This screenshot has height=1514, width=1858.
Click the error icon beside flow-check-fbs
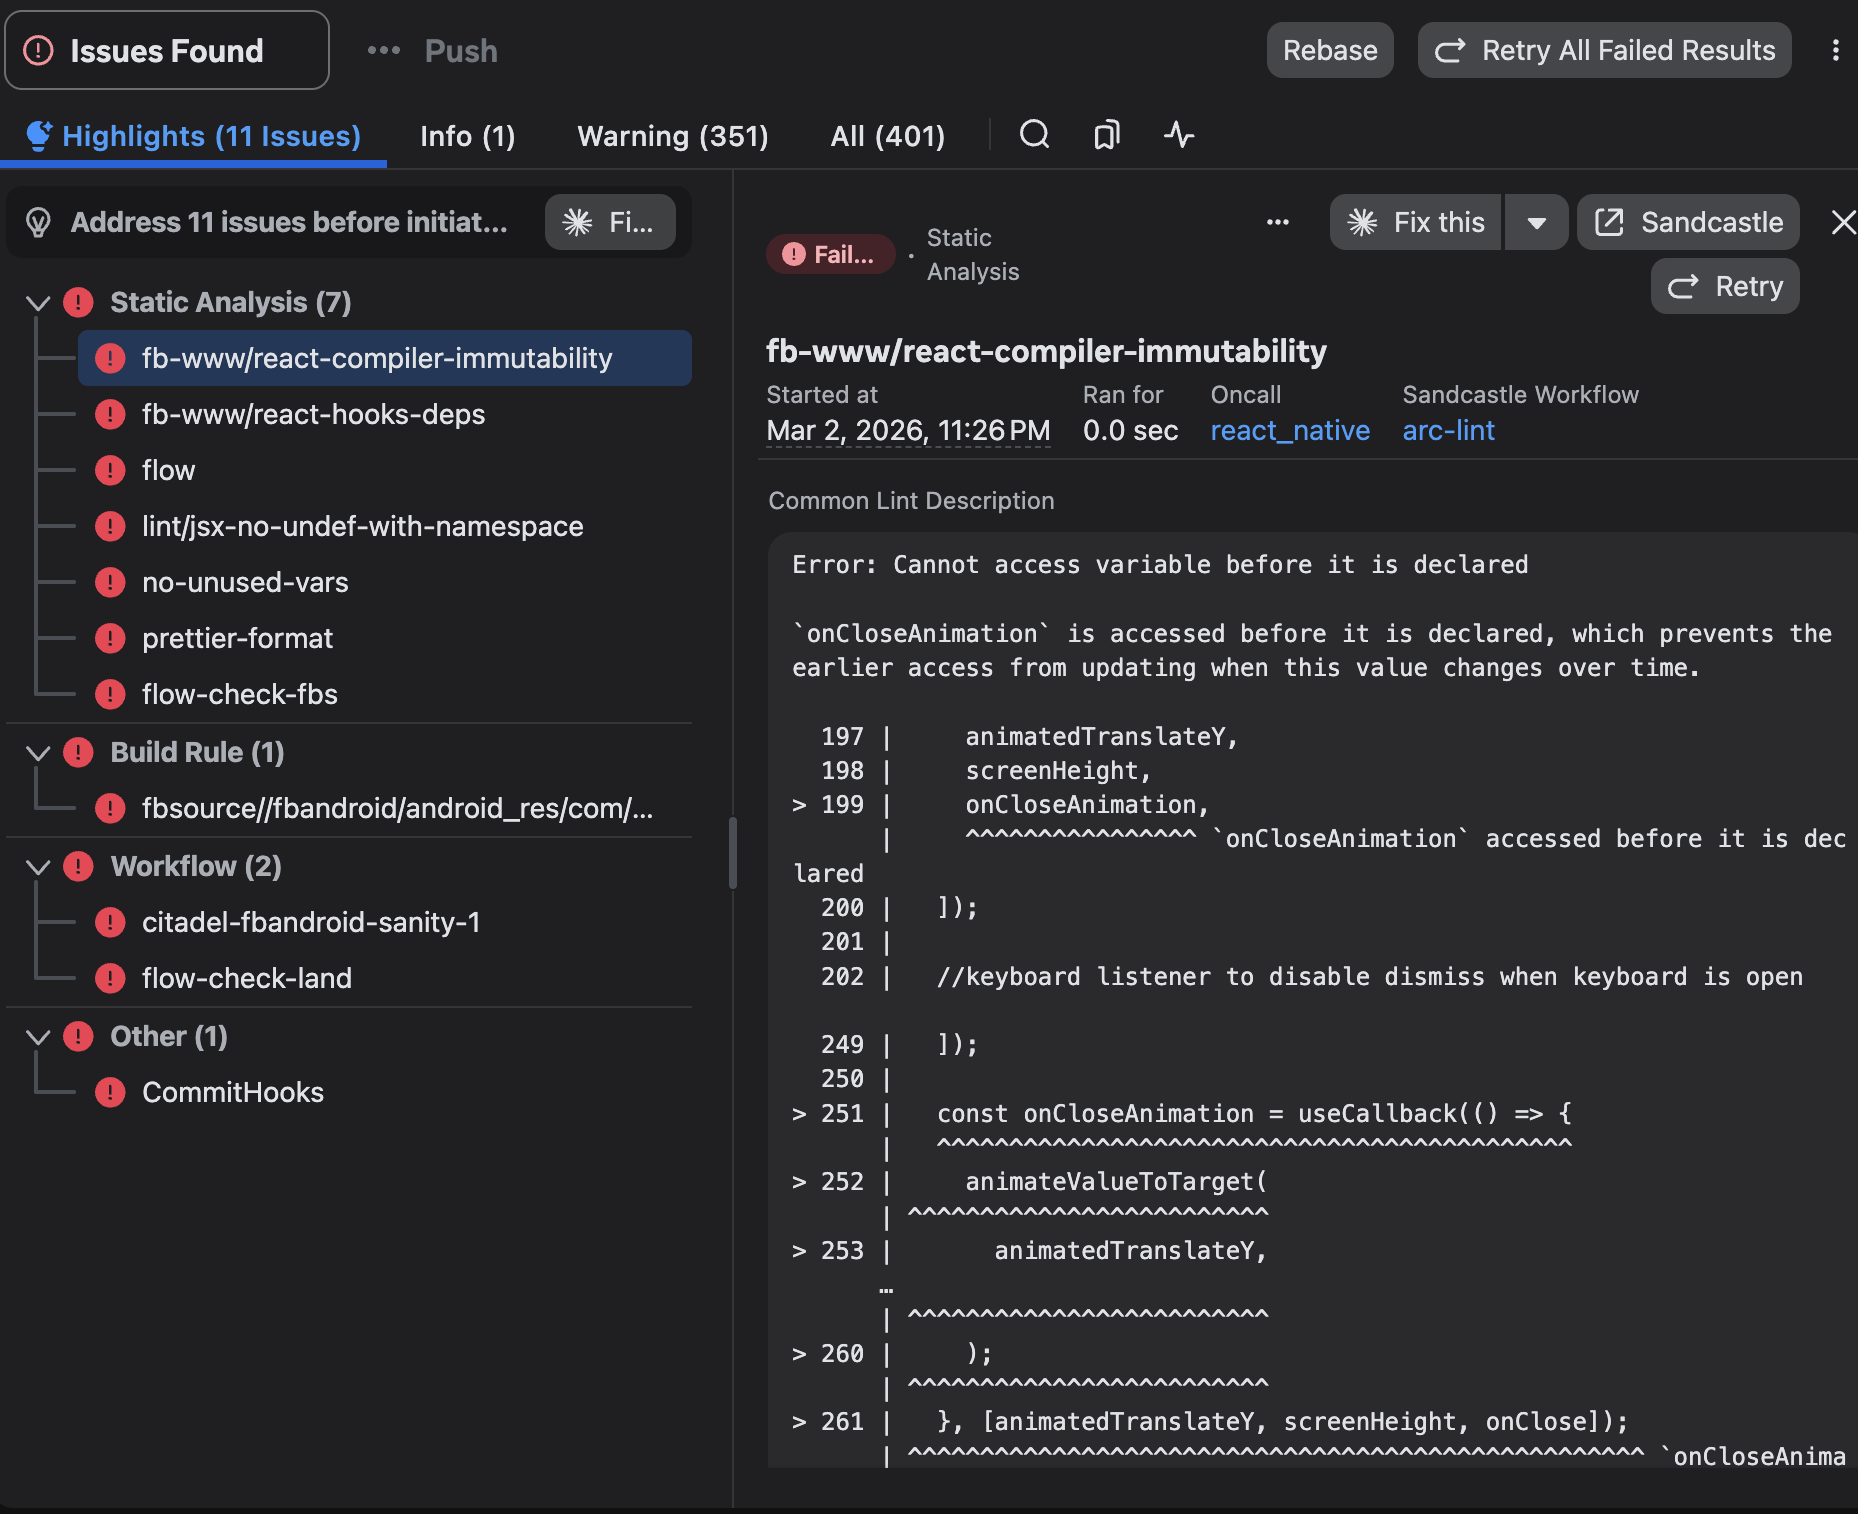coord(110,694)
